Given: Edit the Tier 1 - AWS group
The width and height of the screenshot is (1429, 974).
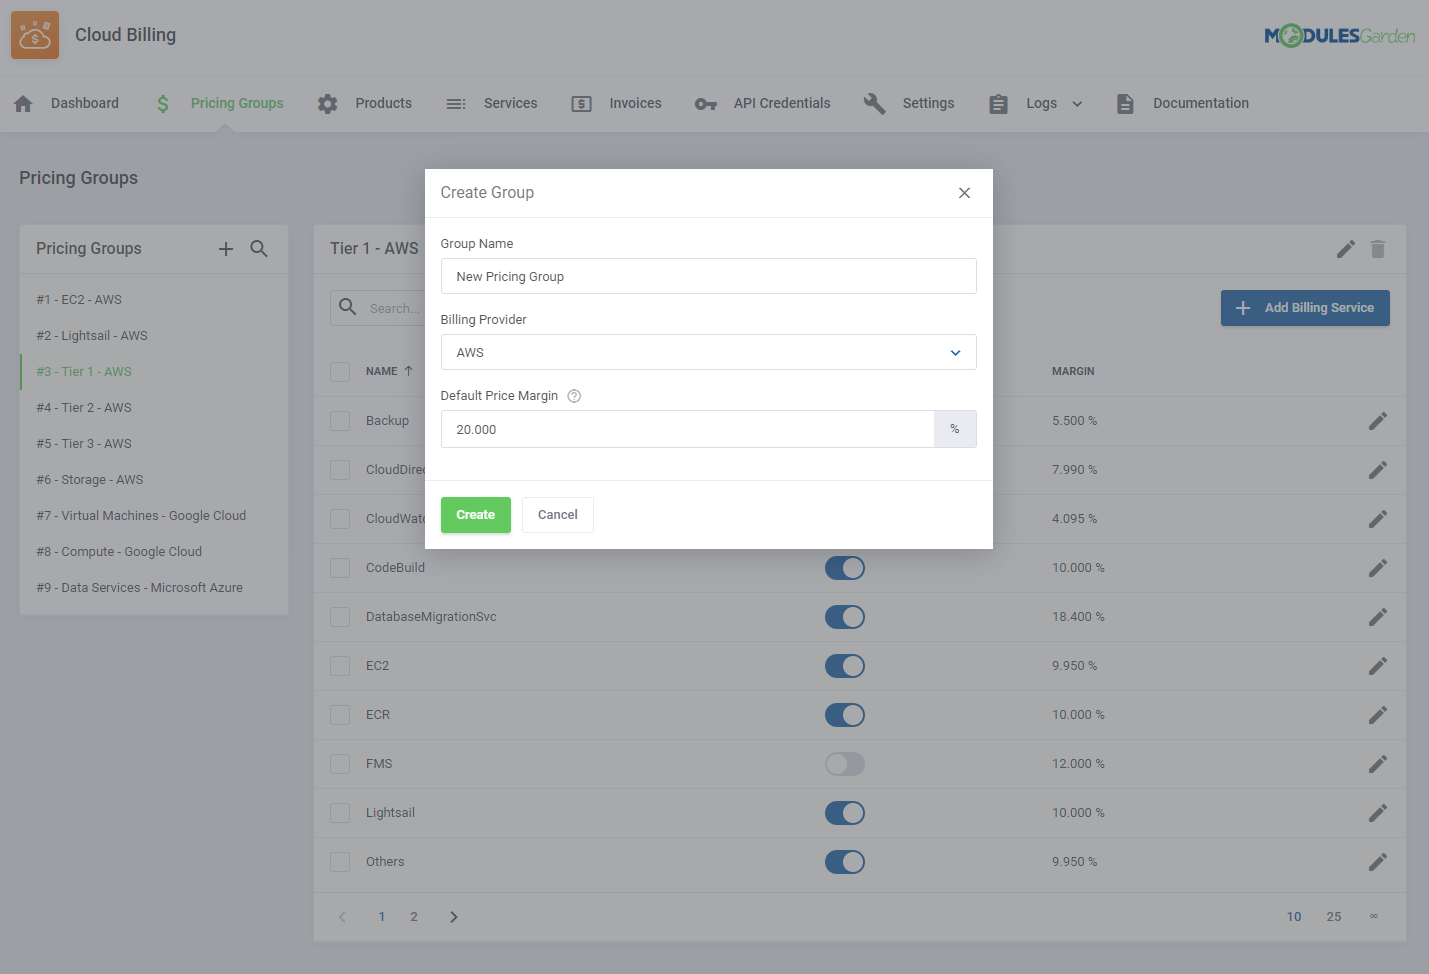Looking at the screenshot, I should [x=1346, y=249].
